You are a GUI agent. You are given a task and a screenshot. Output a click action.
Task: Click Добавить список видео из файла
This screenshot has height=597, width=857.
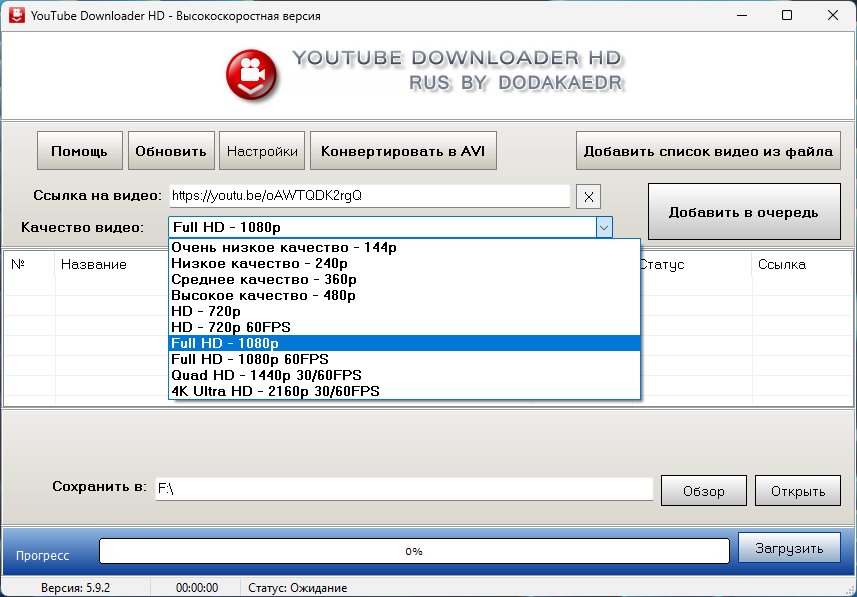coord(708,151)
